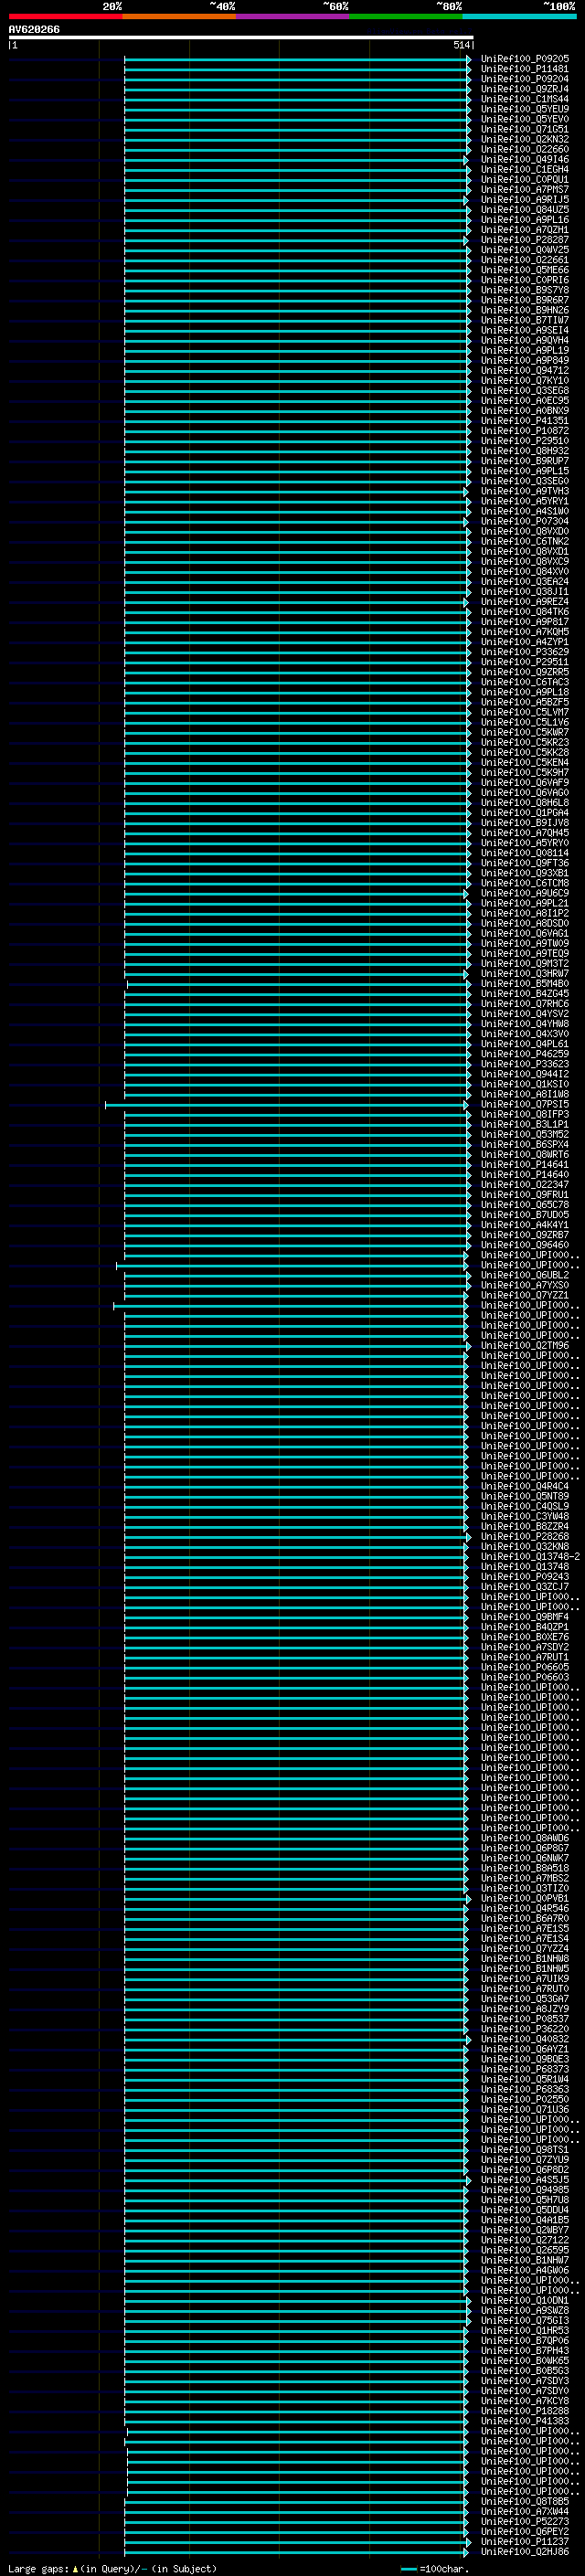
Task: Click hit label UniRef100_P18288
Action: pos(525,2411)
